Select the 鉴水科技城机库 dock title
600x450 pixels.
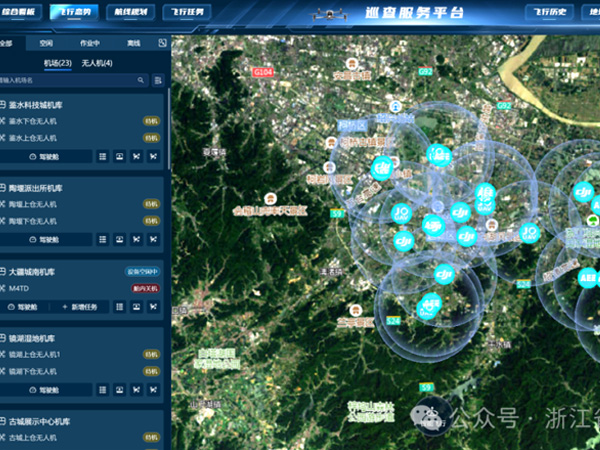[35, 105]
